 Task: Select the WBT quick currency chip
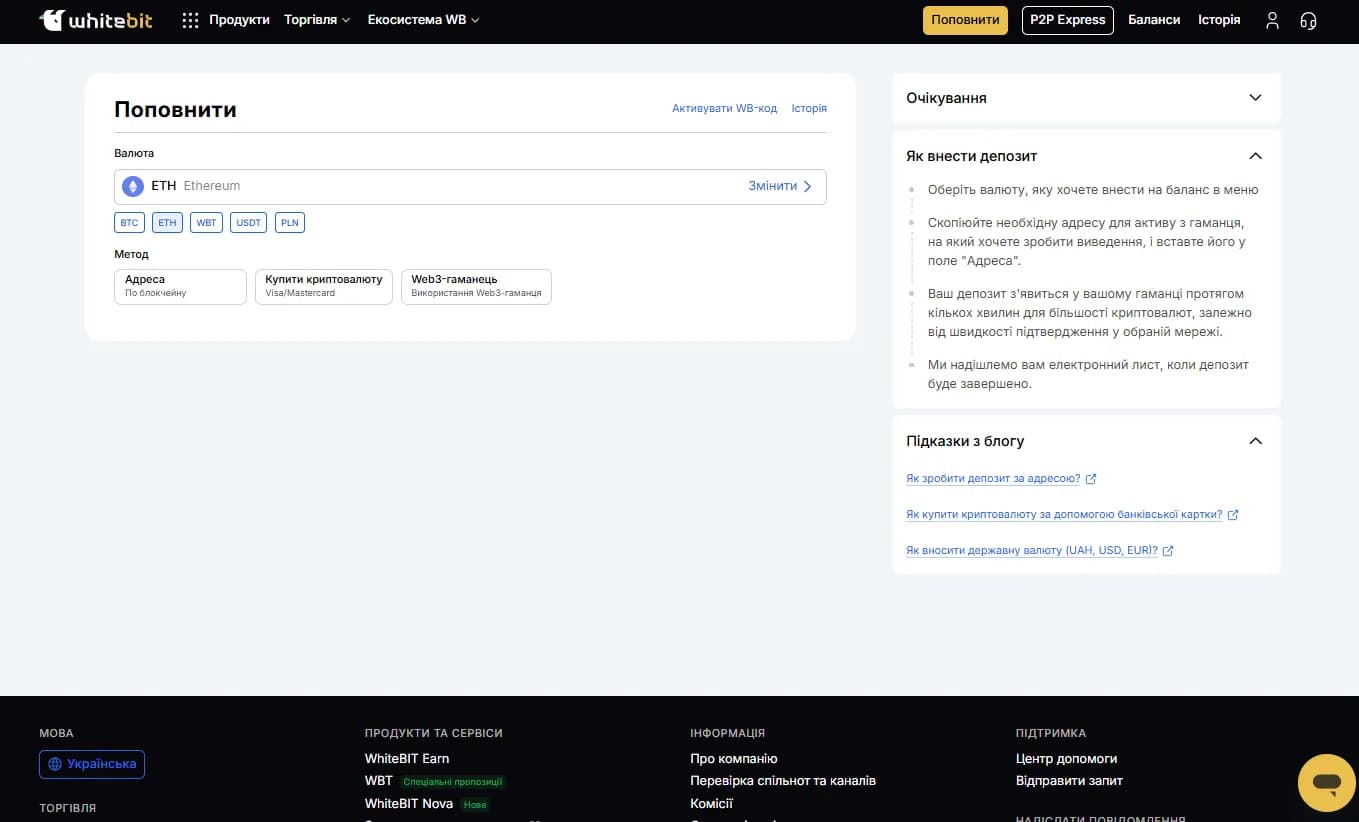206,223
